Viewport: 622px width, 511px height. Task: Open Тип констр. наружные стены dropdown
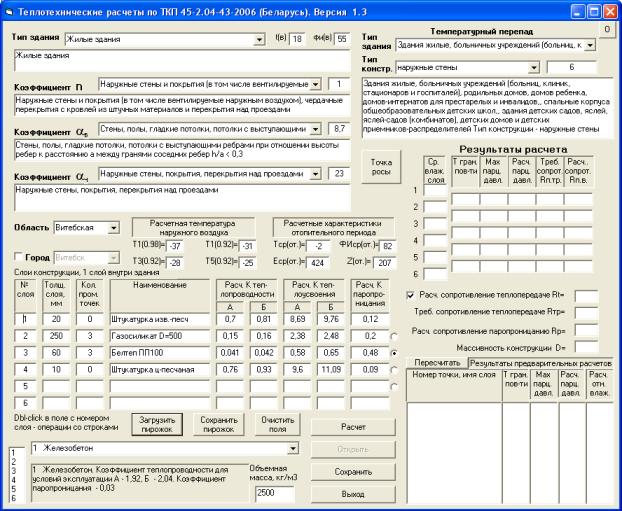click(534, 68)
